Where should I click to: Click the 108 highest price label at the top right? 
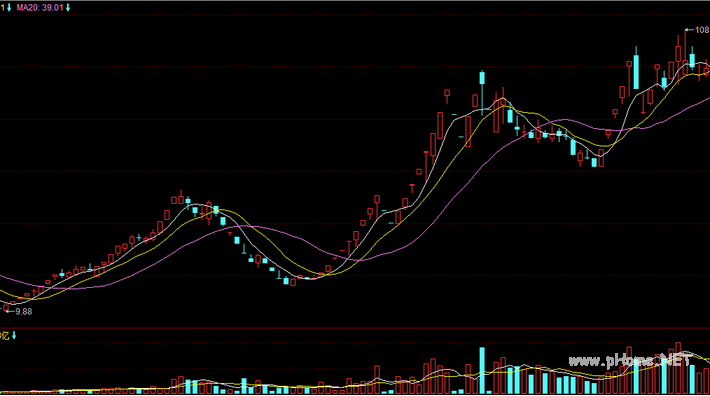(702, 30)
